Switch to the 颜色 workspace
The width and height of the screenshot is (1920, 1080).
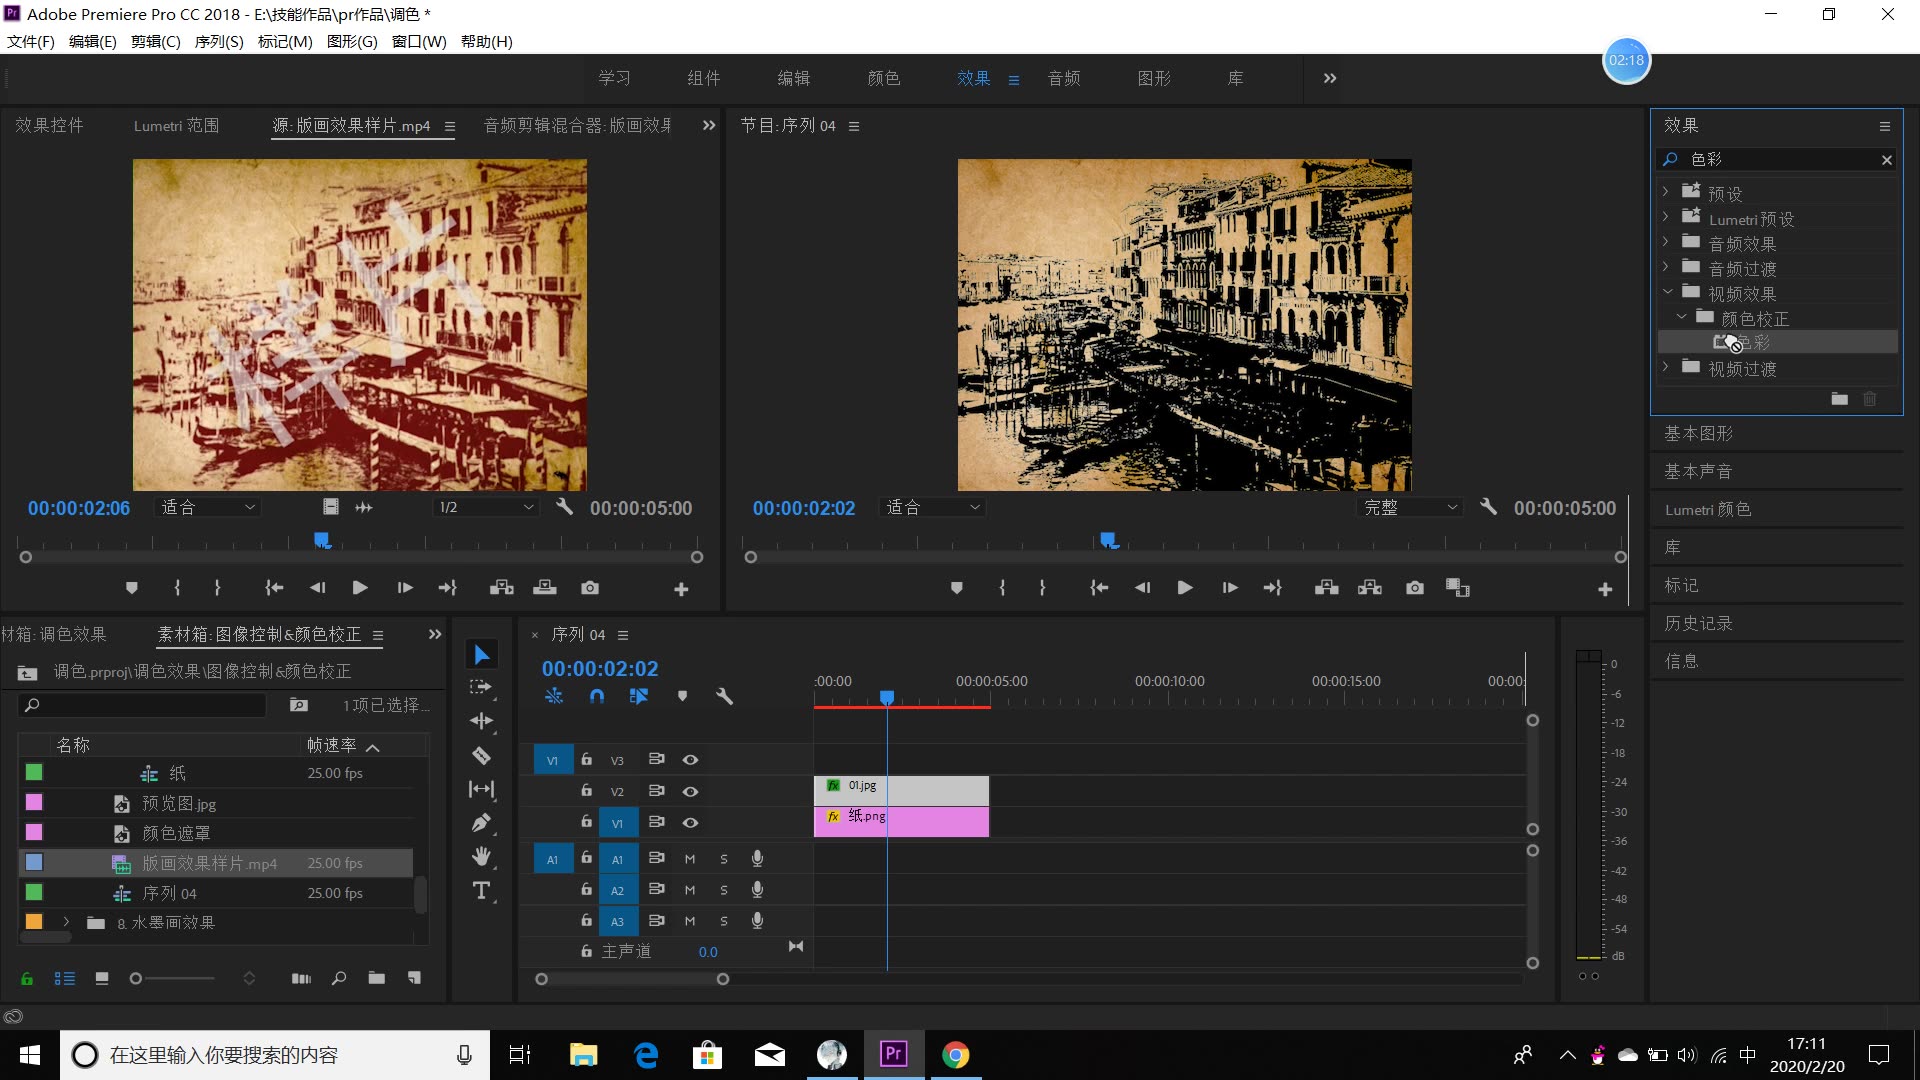883,78
